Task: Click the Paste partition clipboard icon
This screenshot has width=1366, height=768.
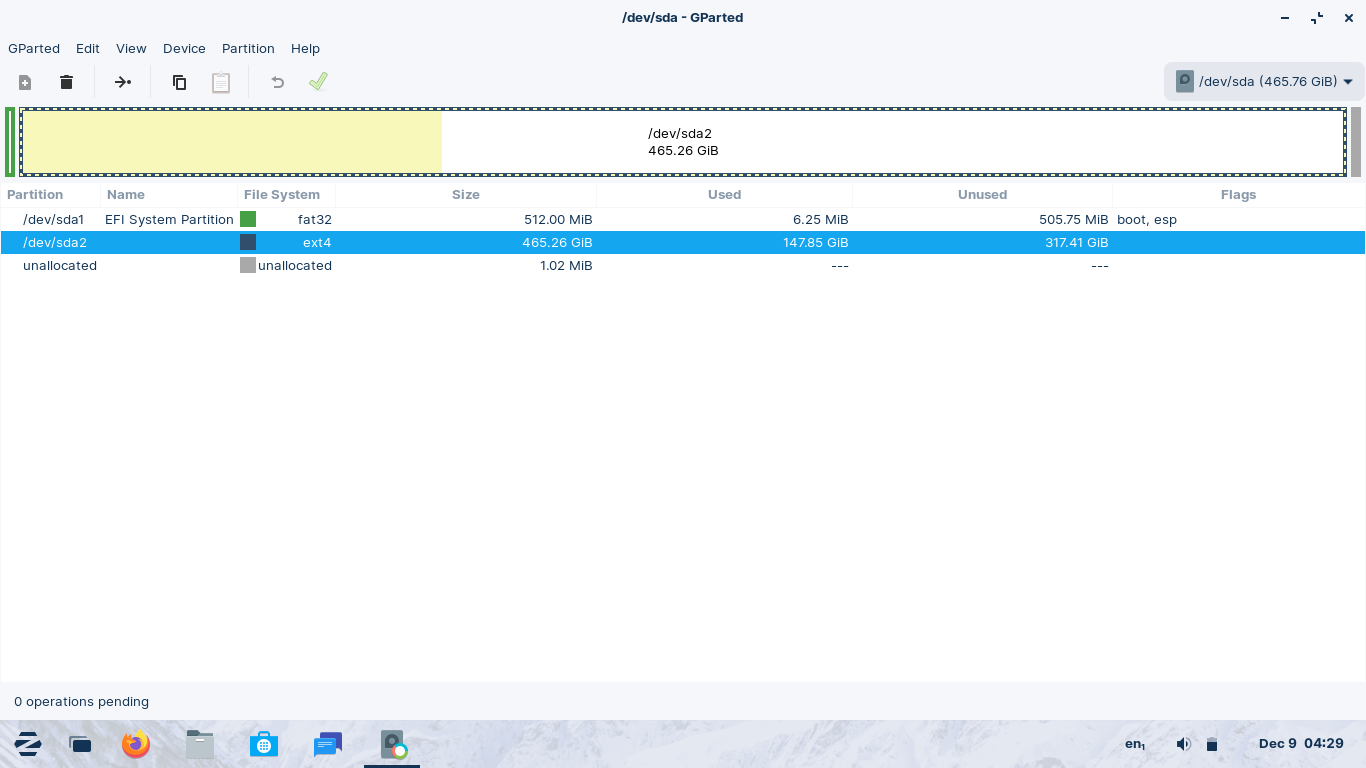Action: (x=221, y=82)
